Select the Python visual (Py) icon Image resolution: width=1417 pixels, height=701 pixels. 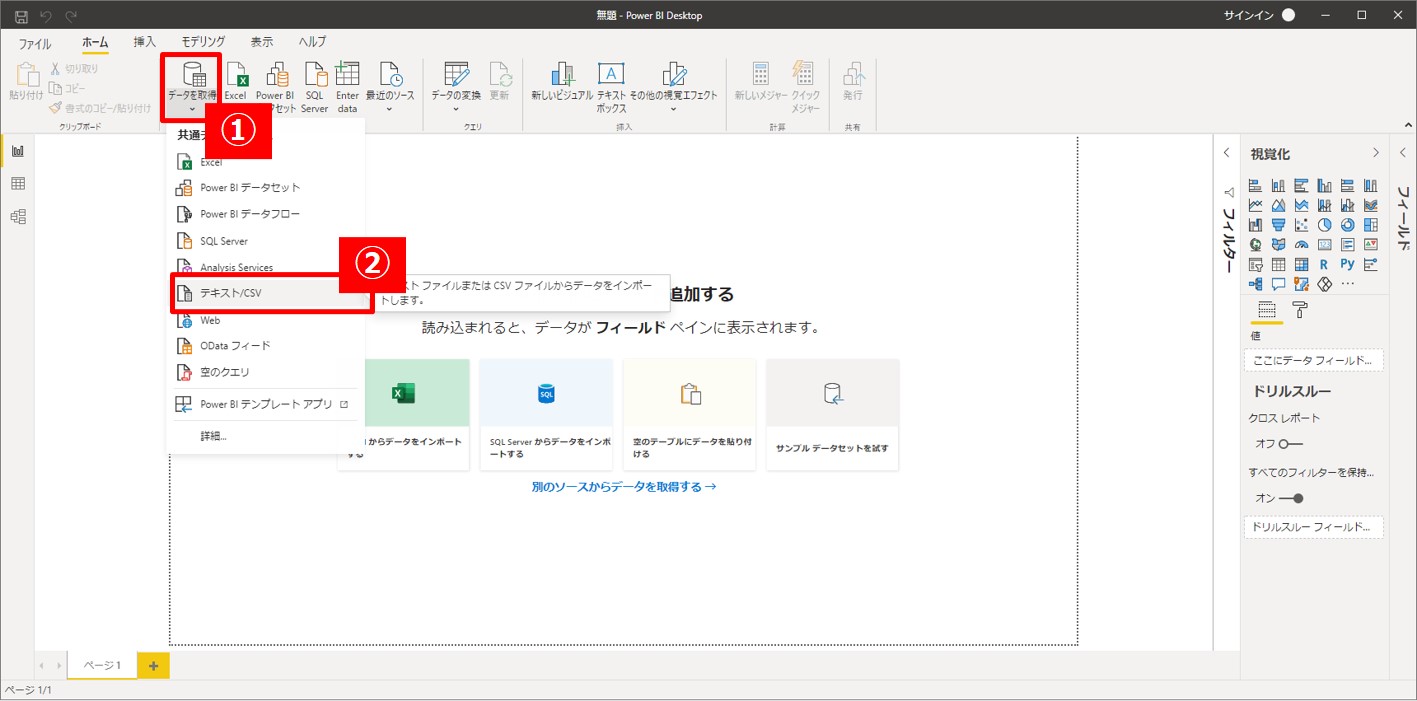[x=1347, y=265]
